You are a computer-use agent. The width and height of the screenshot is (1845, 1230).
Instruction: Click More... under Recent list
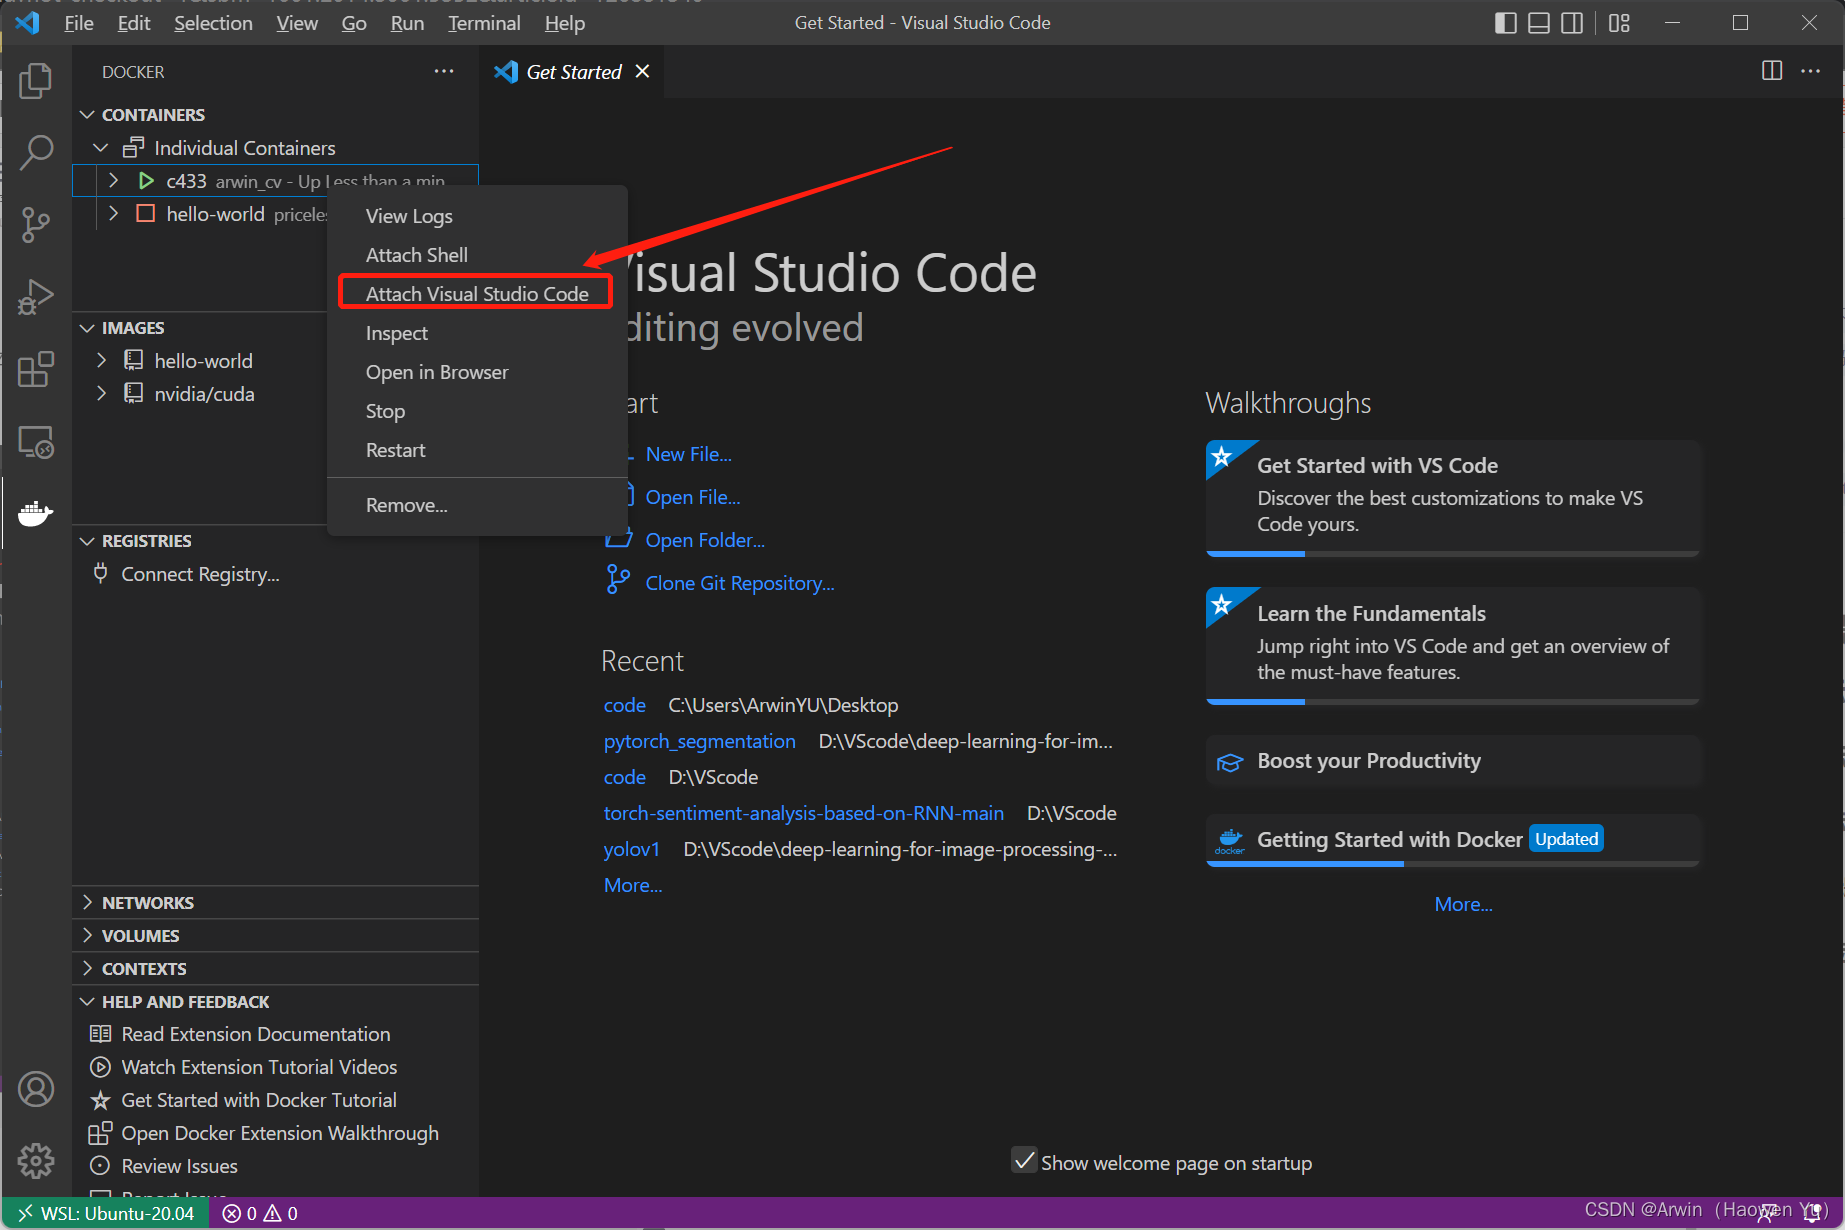tap(633, 885)
